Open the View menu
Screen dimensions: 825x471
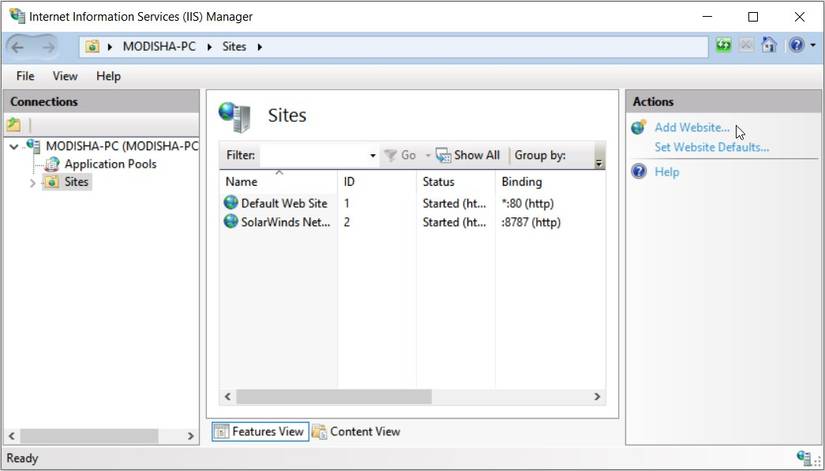coord(65,76)
